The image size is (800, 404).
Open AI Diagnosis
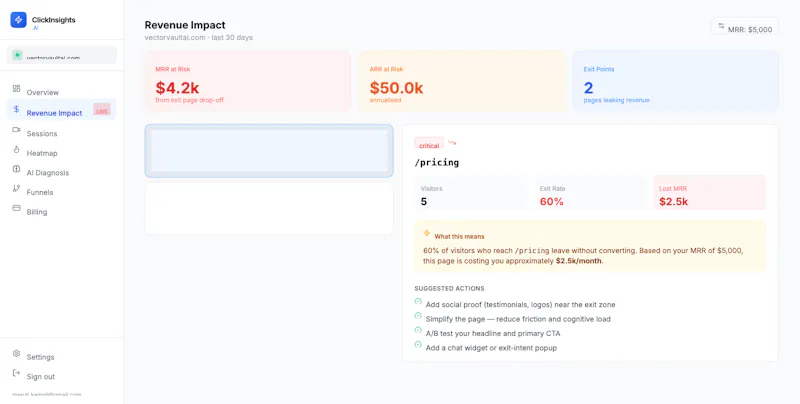click(61, 172)
